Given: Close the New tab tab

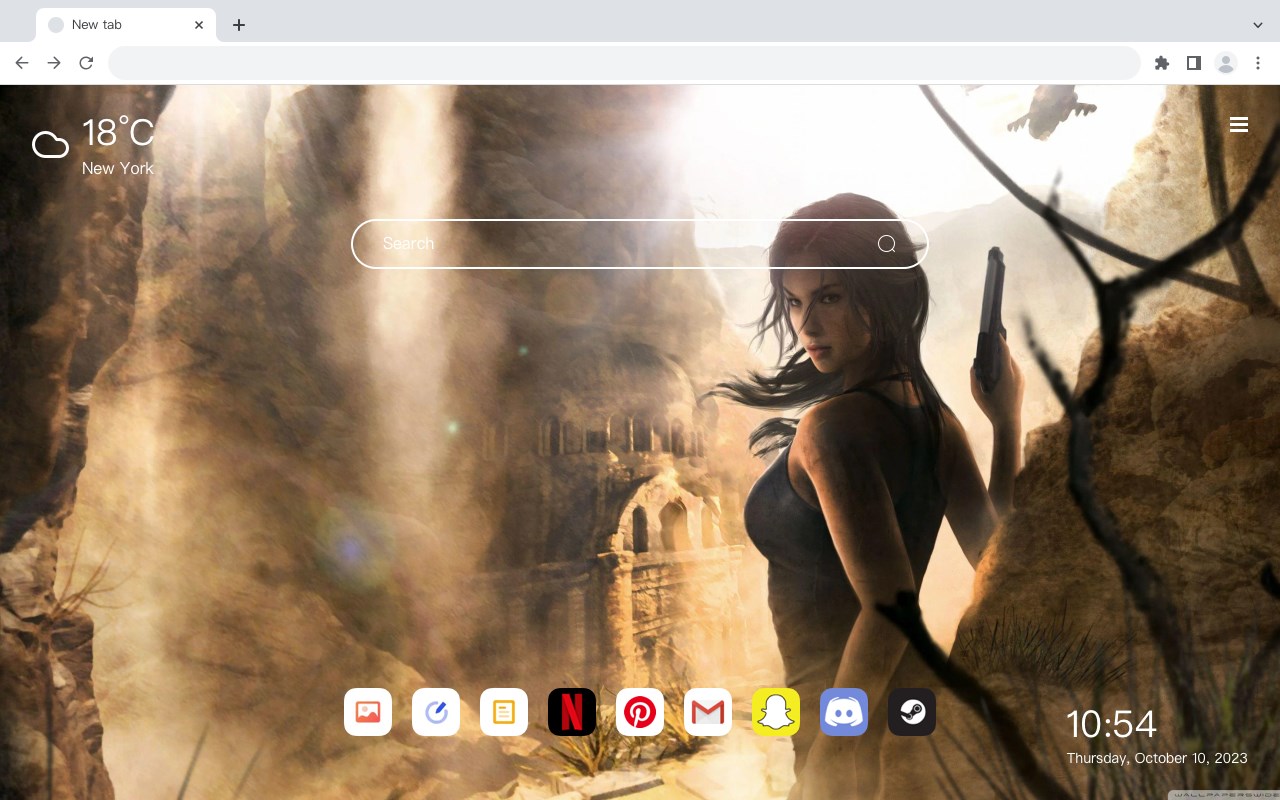Looking at the screenshot, I should click(199, 25).
